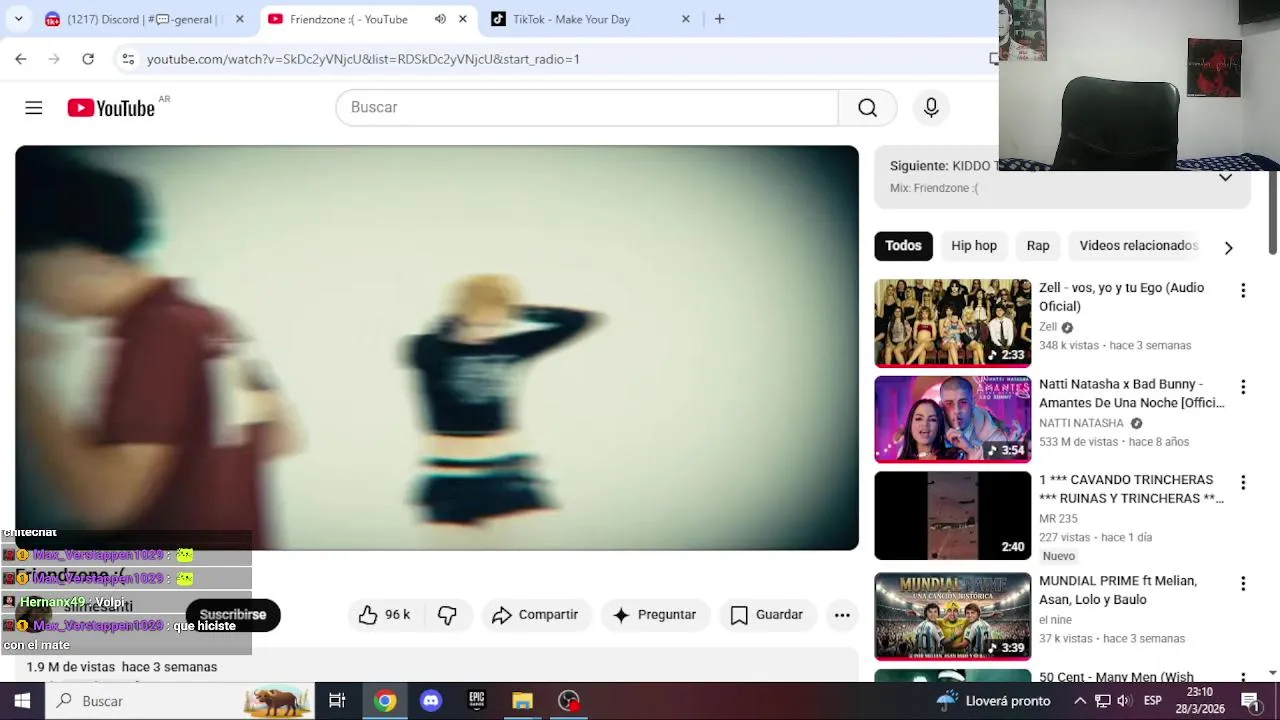The width and height of the screenshot is (1280, 720).
Task: Switch to the TikTok browser tab
Action: pyautogui.click(x=590, y=19)
